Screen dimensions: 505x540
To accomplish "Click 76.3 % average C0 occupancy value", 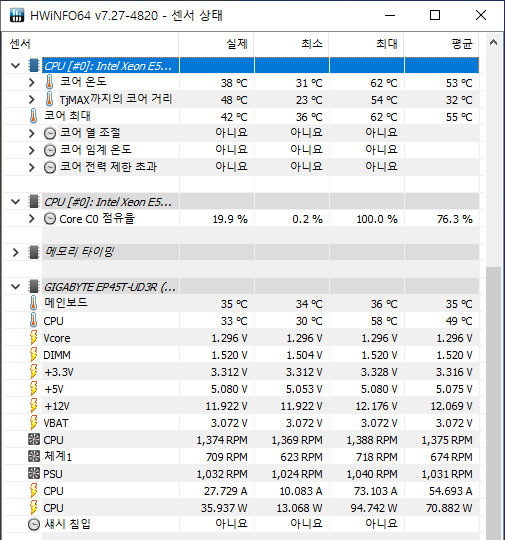I will pos(455,219).
